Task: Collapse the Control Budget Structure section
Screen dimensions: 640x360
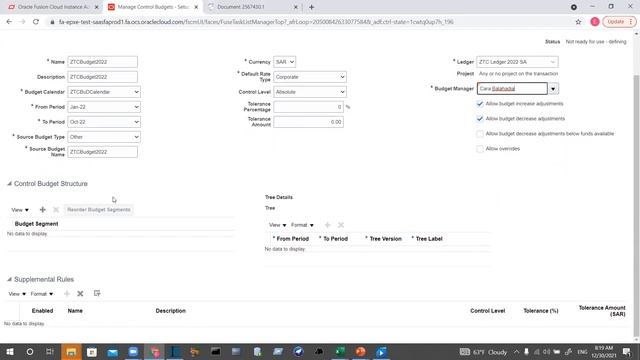Action: coord(9,184)
